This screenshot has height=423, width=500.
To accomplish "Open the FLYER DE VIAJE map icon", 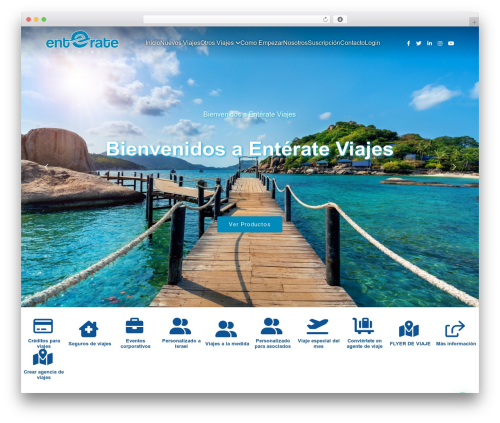I will pos(409,329).
